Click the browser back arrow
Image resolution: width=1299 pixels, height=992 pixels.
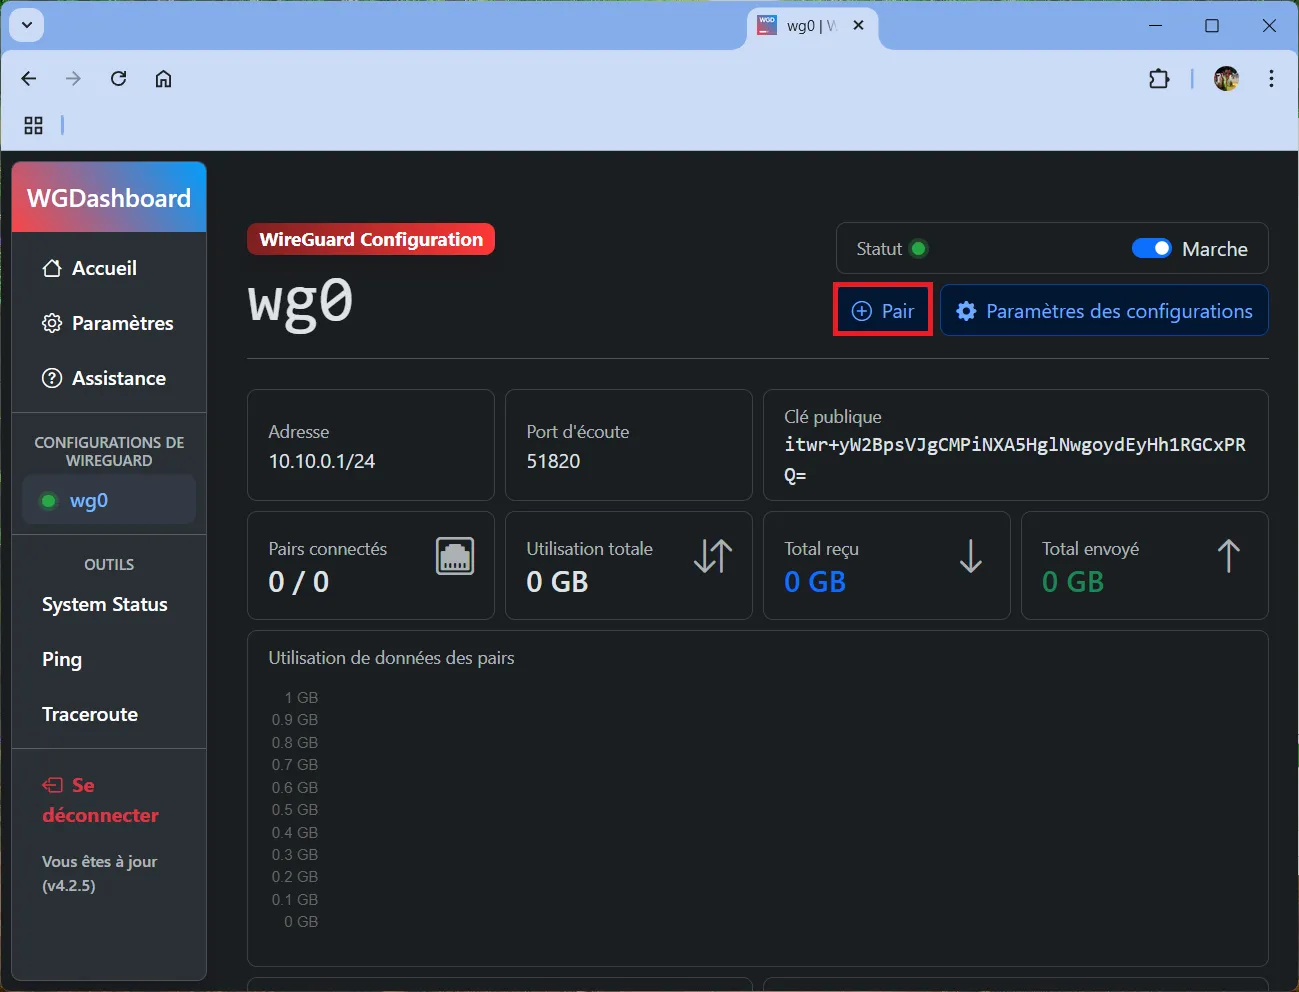click(x=29, y=78)
